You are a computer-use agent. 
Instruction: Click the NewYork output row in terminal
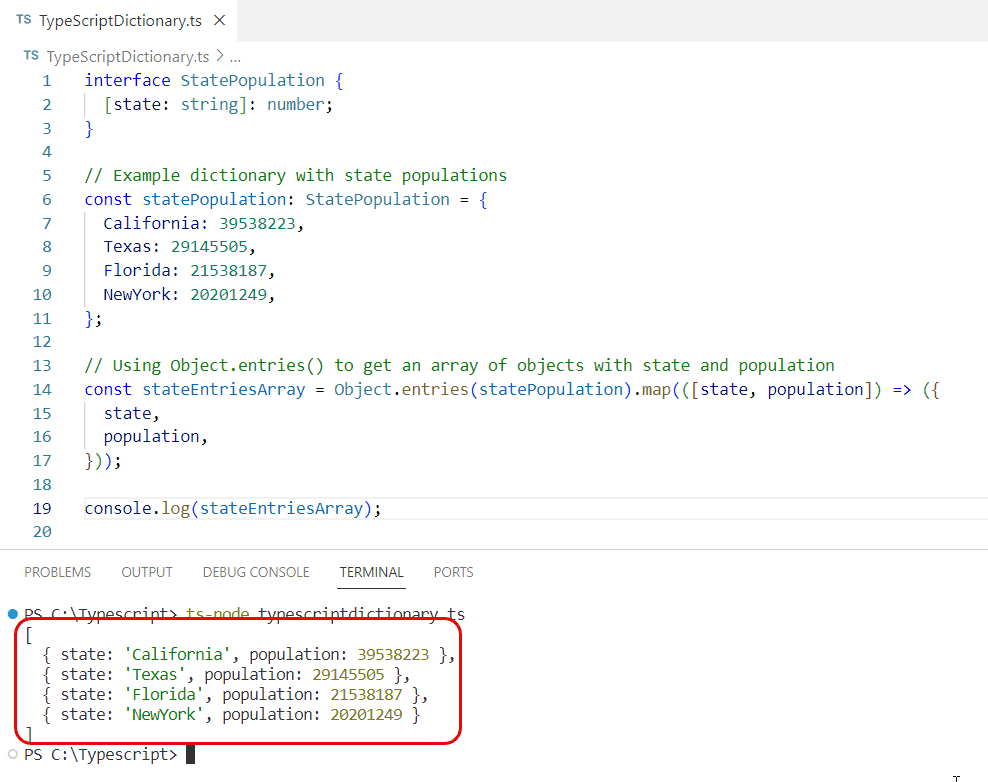pyautogui.click(x=231, y=715)
